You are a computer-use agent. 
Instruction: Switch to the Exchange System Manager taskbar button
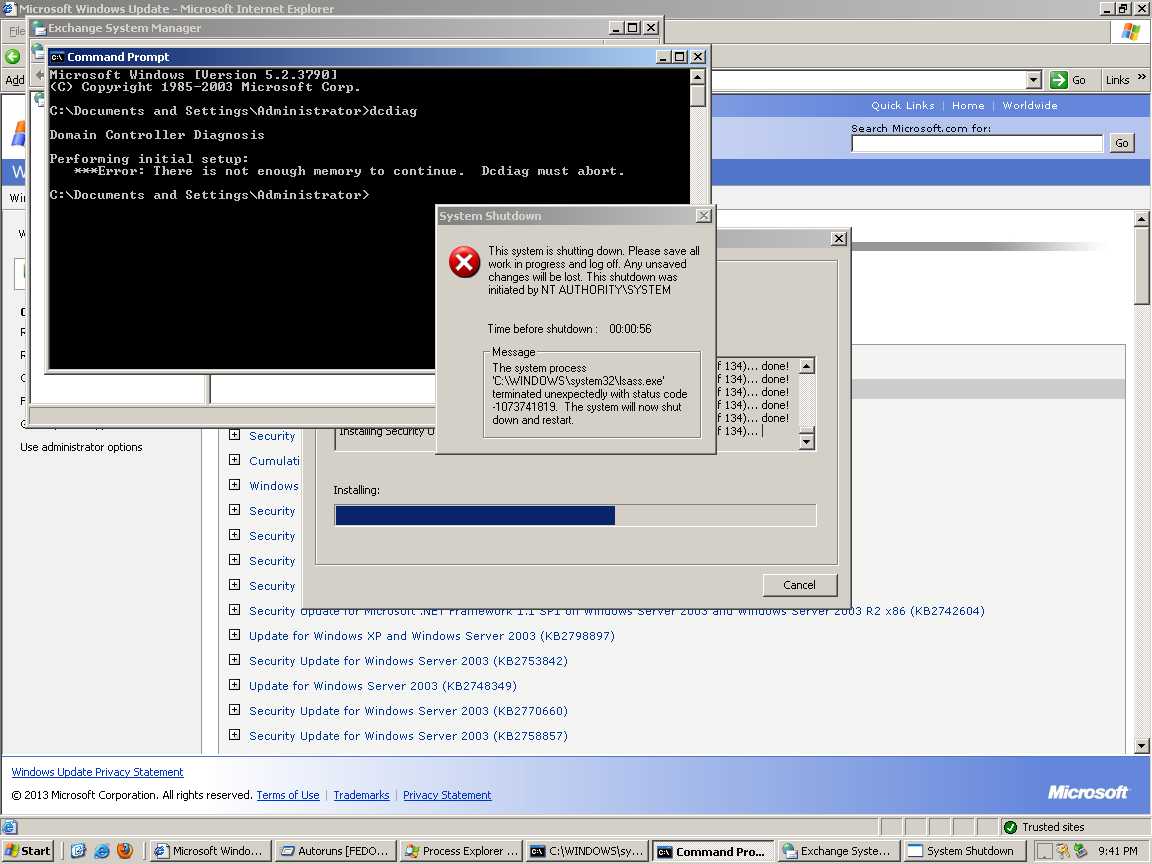837,851
